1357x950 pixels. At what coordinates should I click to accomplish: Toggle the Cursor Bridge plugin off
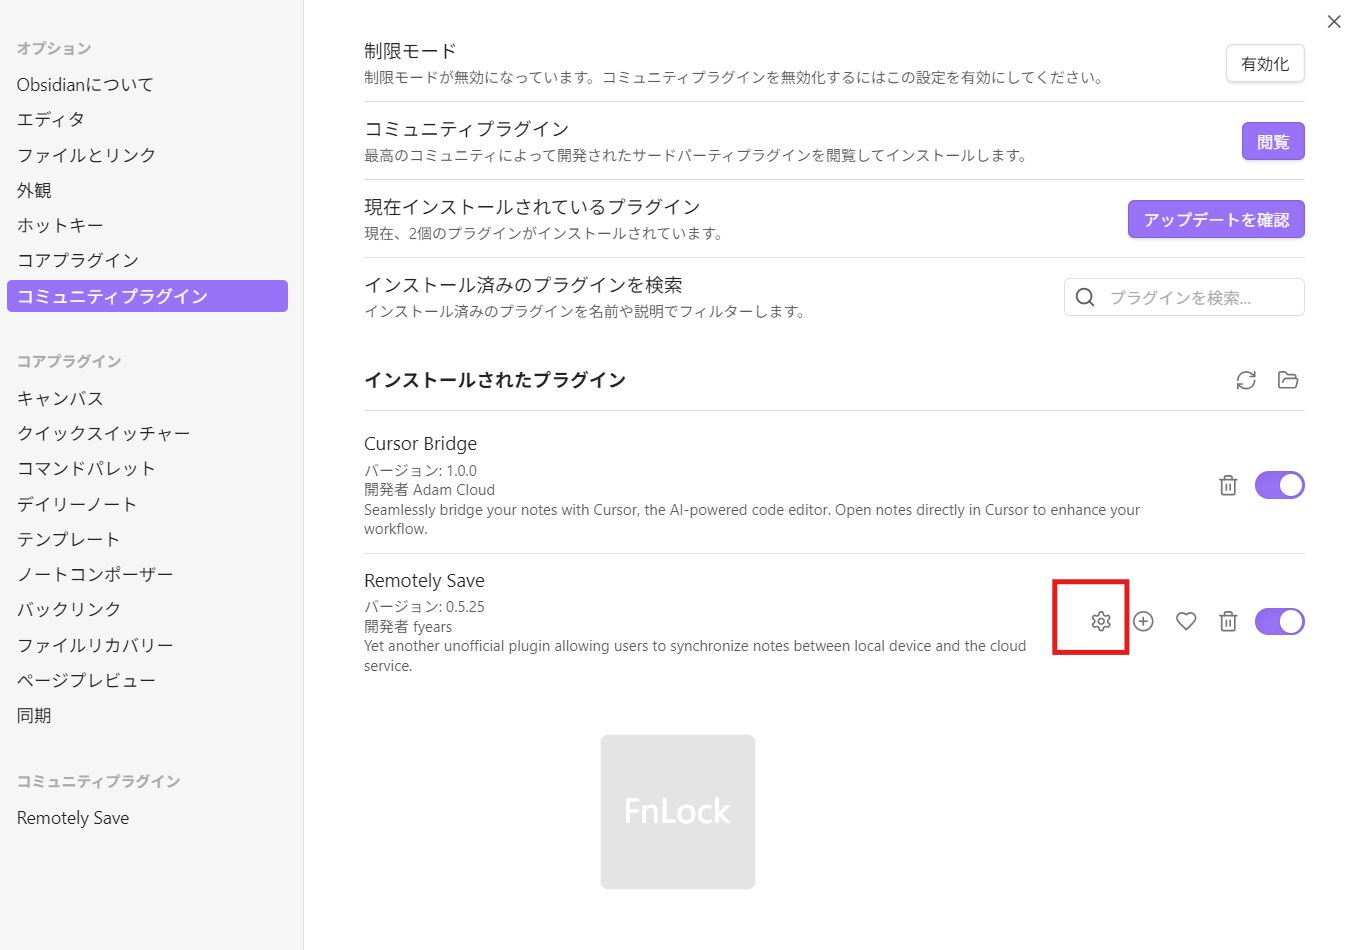1280,485
